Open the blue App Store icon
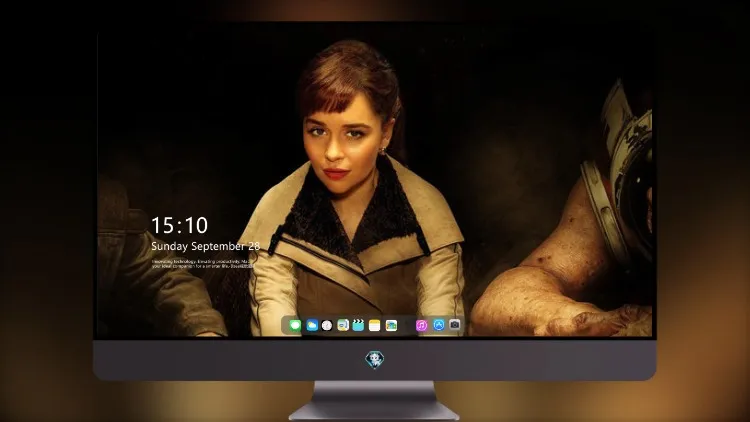This screenshot has width=750, height=422. point(439,325)
